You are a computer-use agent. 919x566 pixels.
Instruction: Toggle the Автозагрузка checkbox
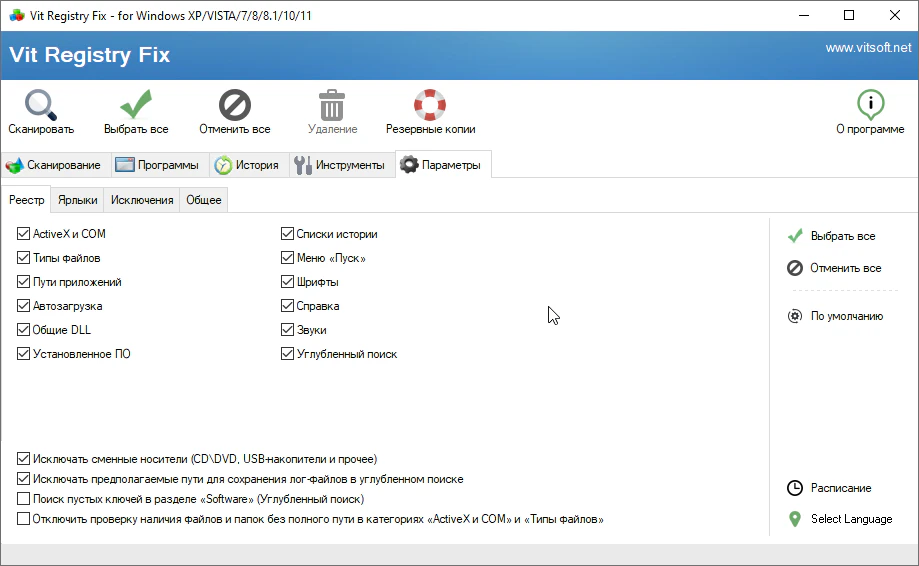(24, 306)
